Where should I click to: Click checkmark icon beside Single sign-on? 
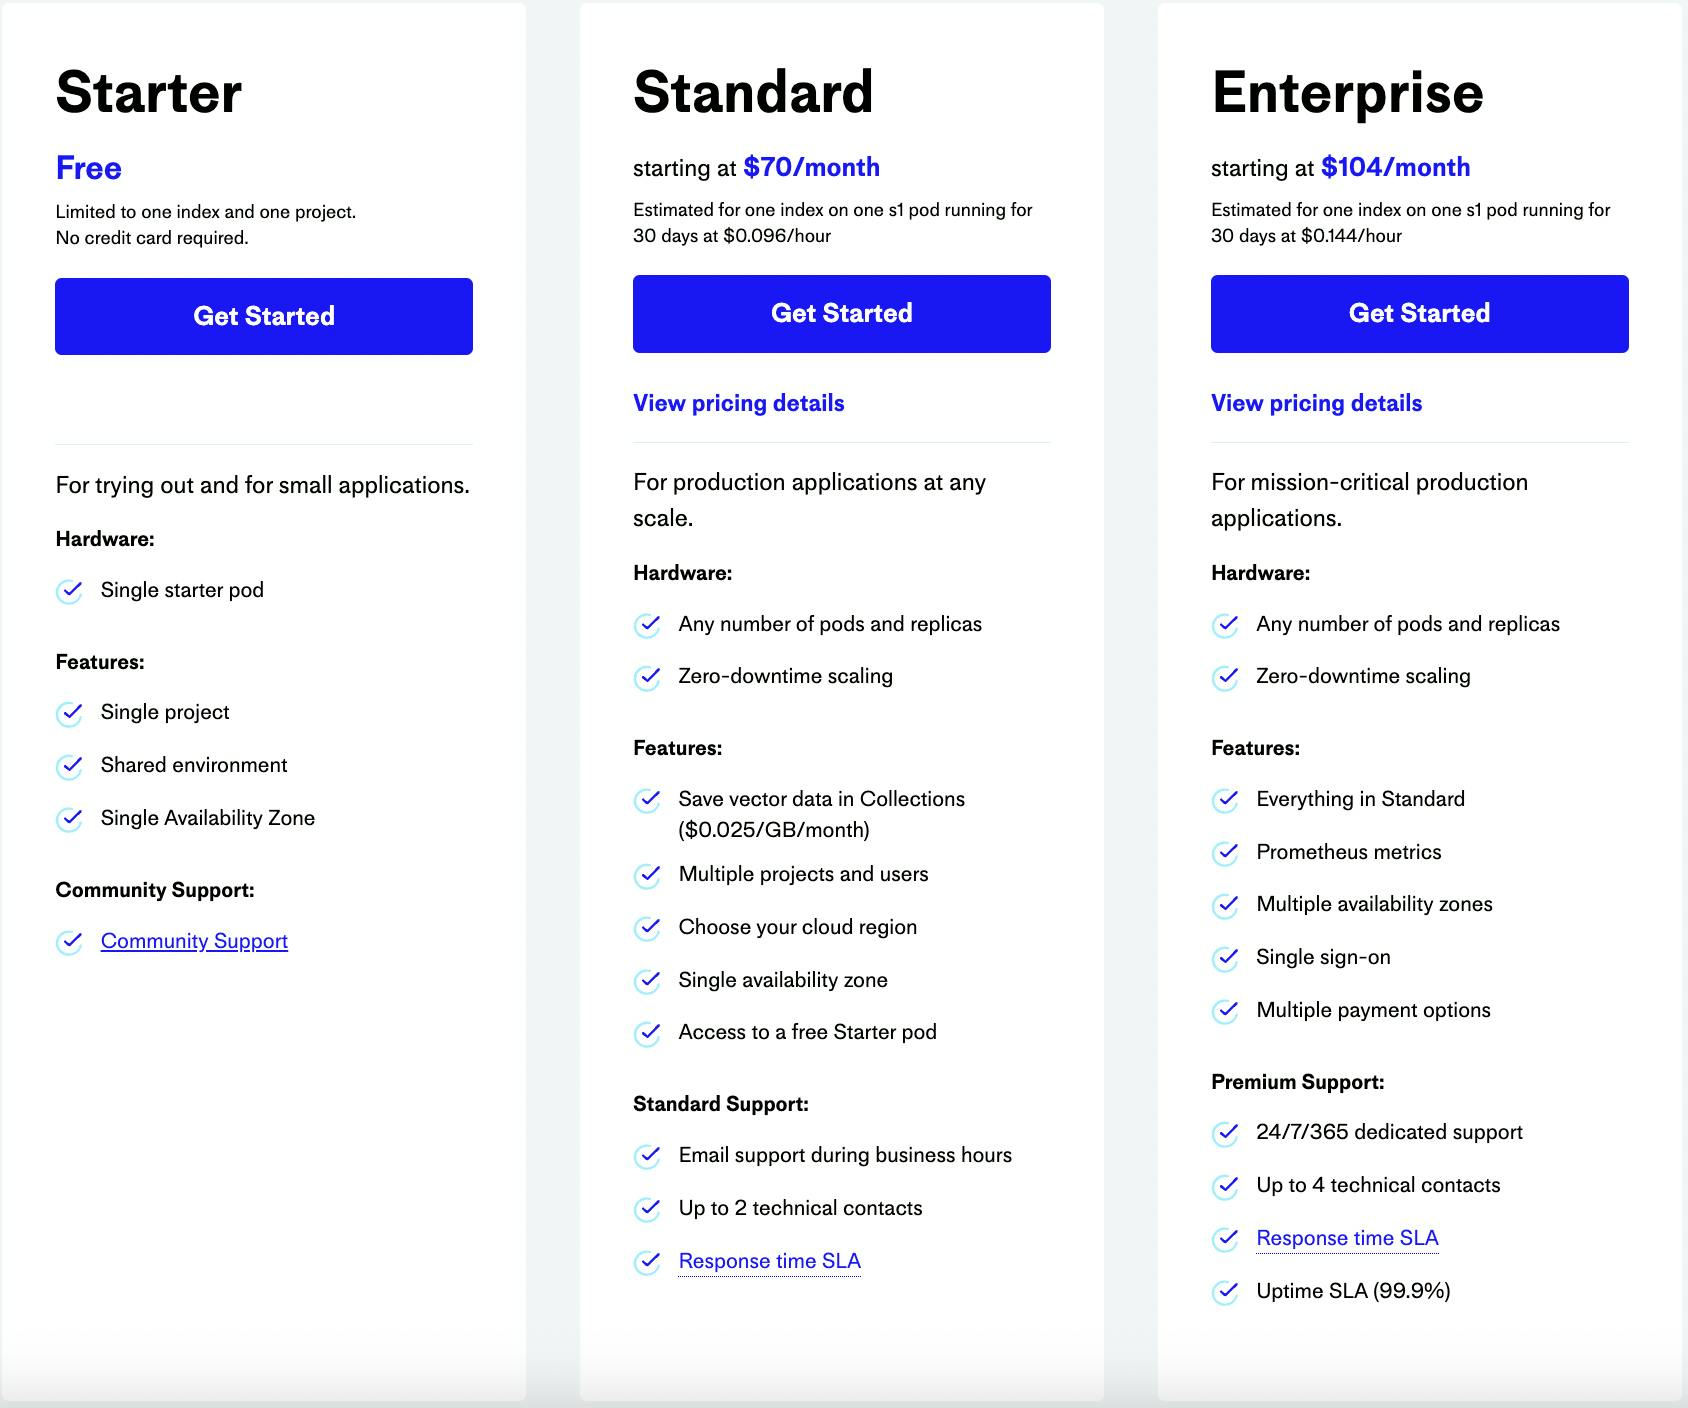pyautogui.click(x=1225, y=958)
